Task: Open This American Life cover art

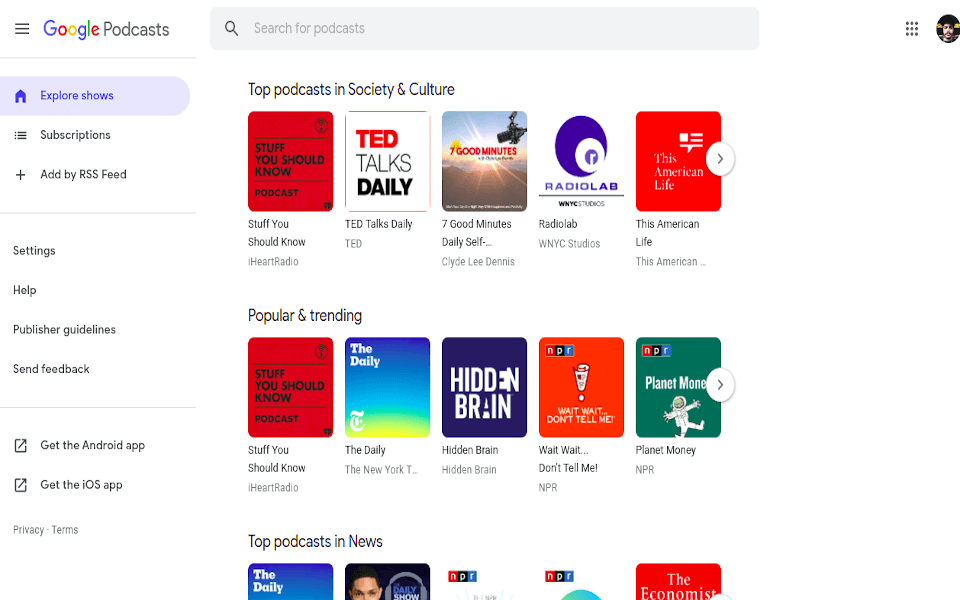Action: click(x=678, y=162)
